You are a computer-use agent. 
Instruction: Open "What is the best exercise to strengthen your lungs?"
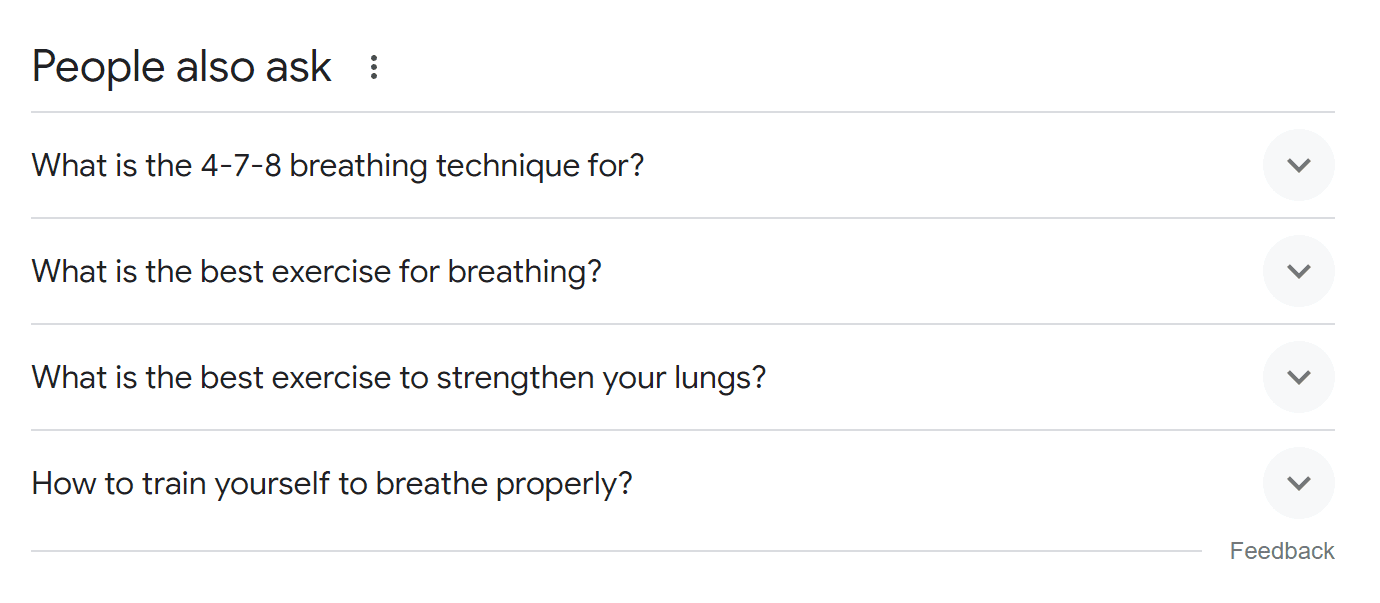coord(399,377)
